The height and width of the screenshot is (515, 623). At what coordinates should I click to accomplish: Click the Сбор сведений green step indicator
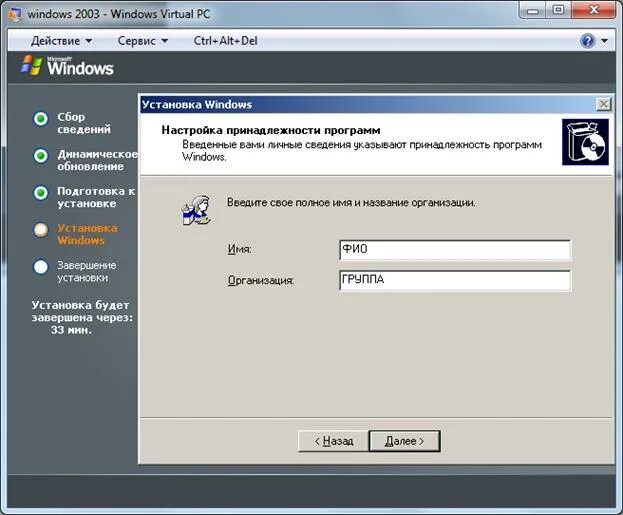click(41, 119)
